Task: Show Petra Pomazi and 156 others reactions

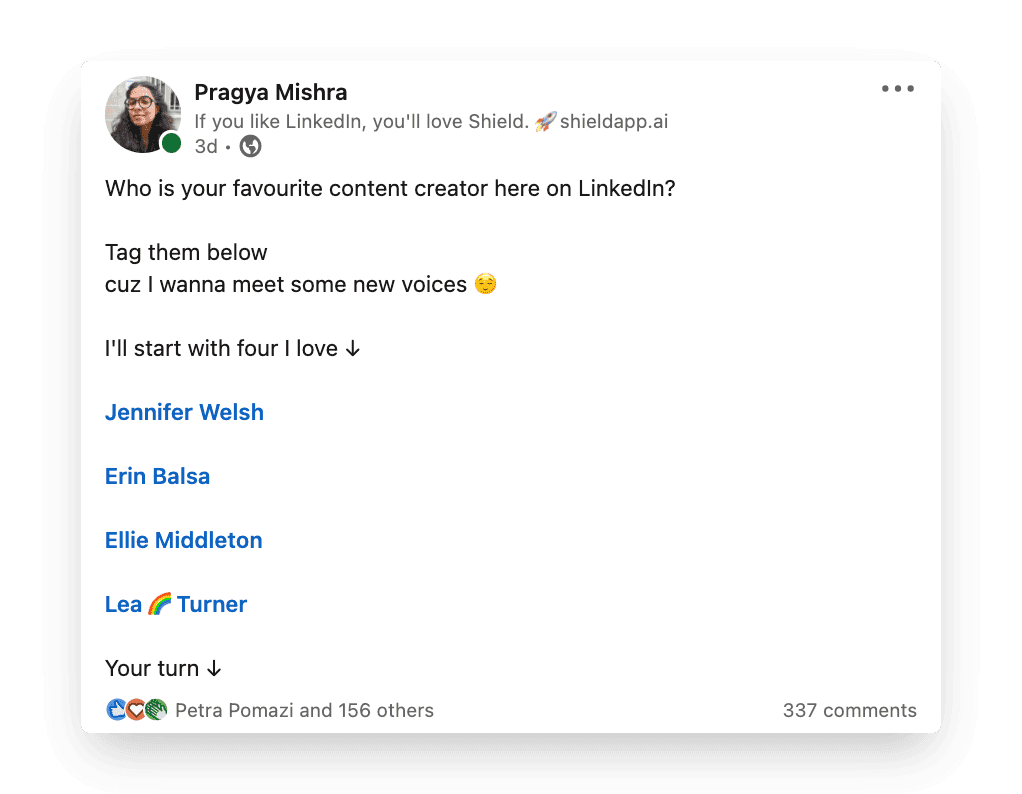Action: coord(304,710)
